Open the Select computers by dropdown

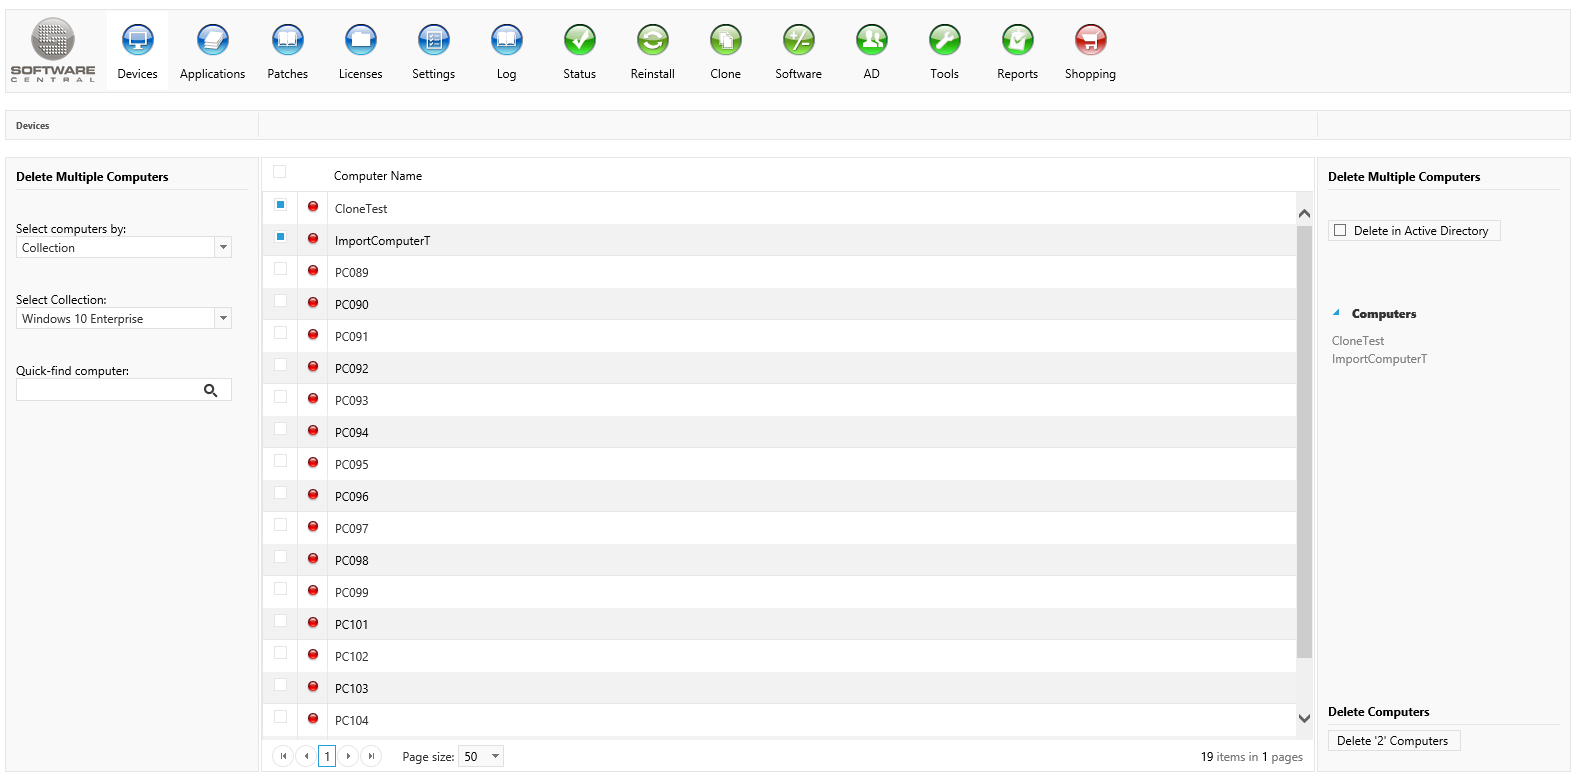pos(223,247)
